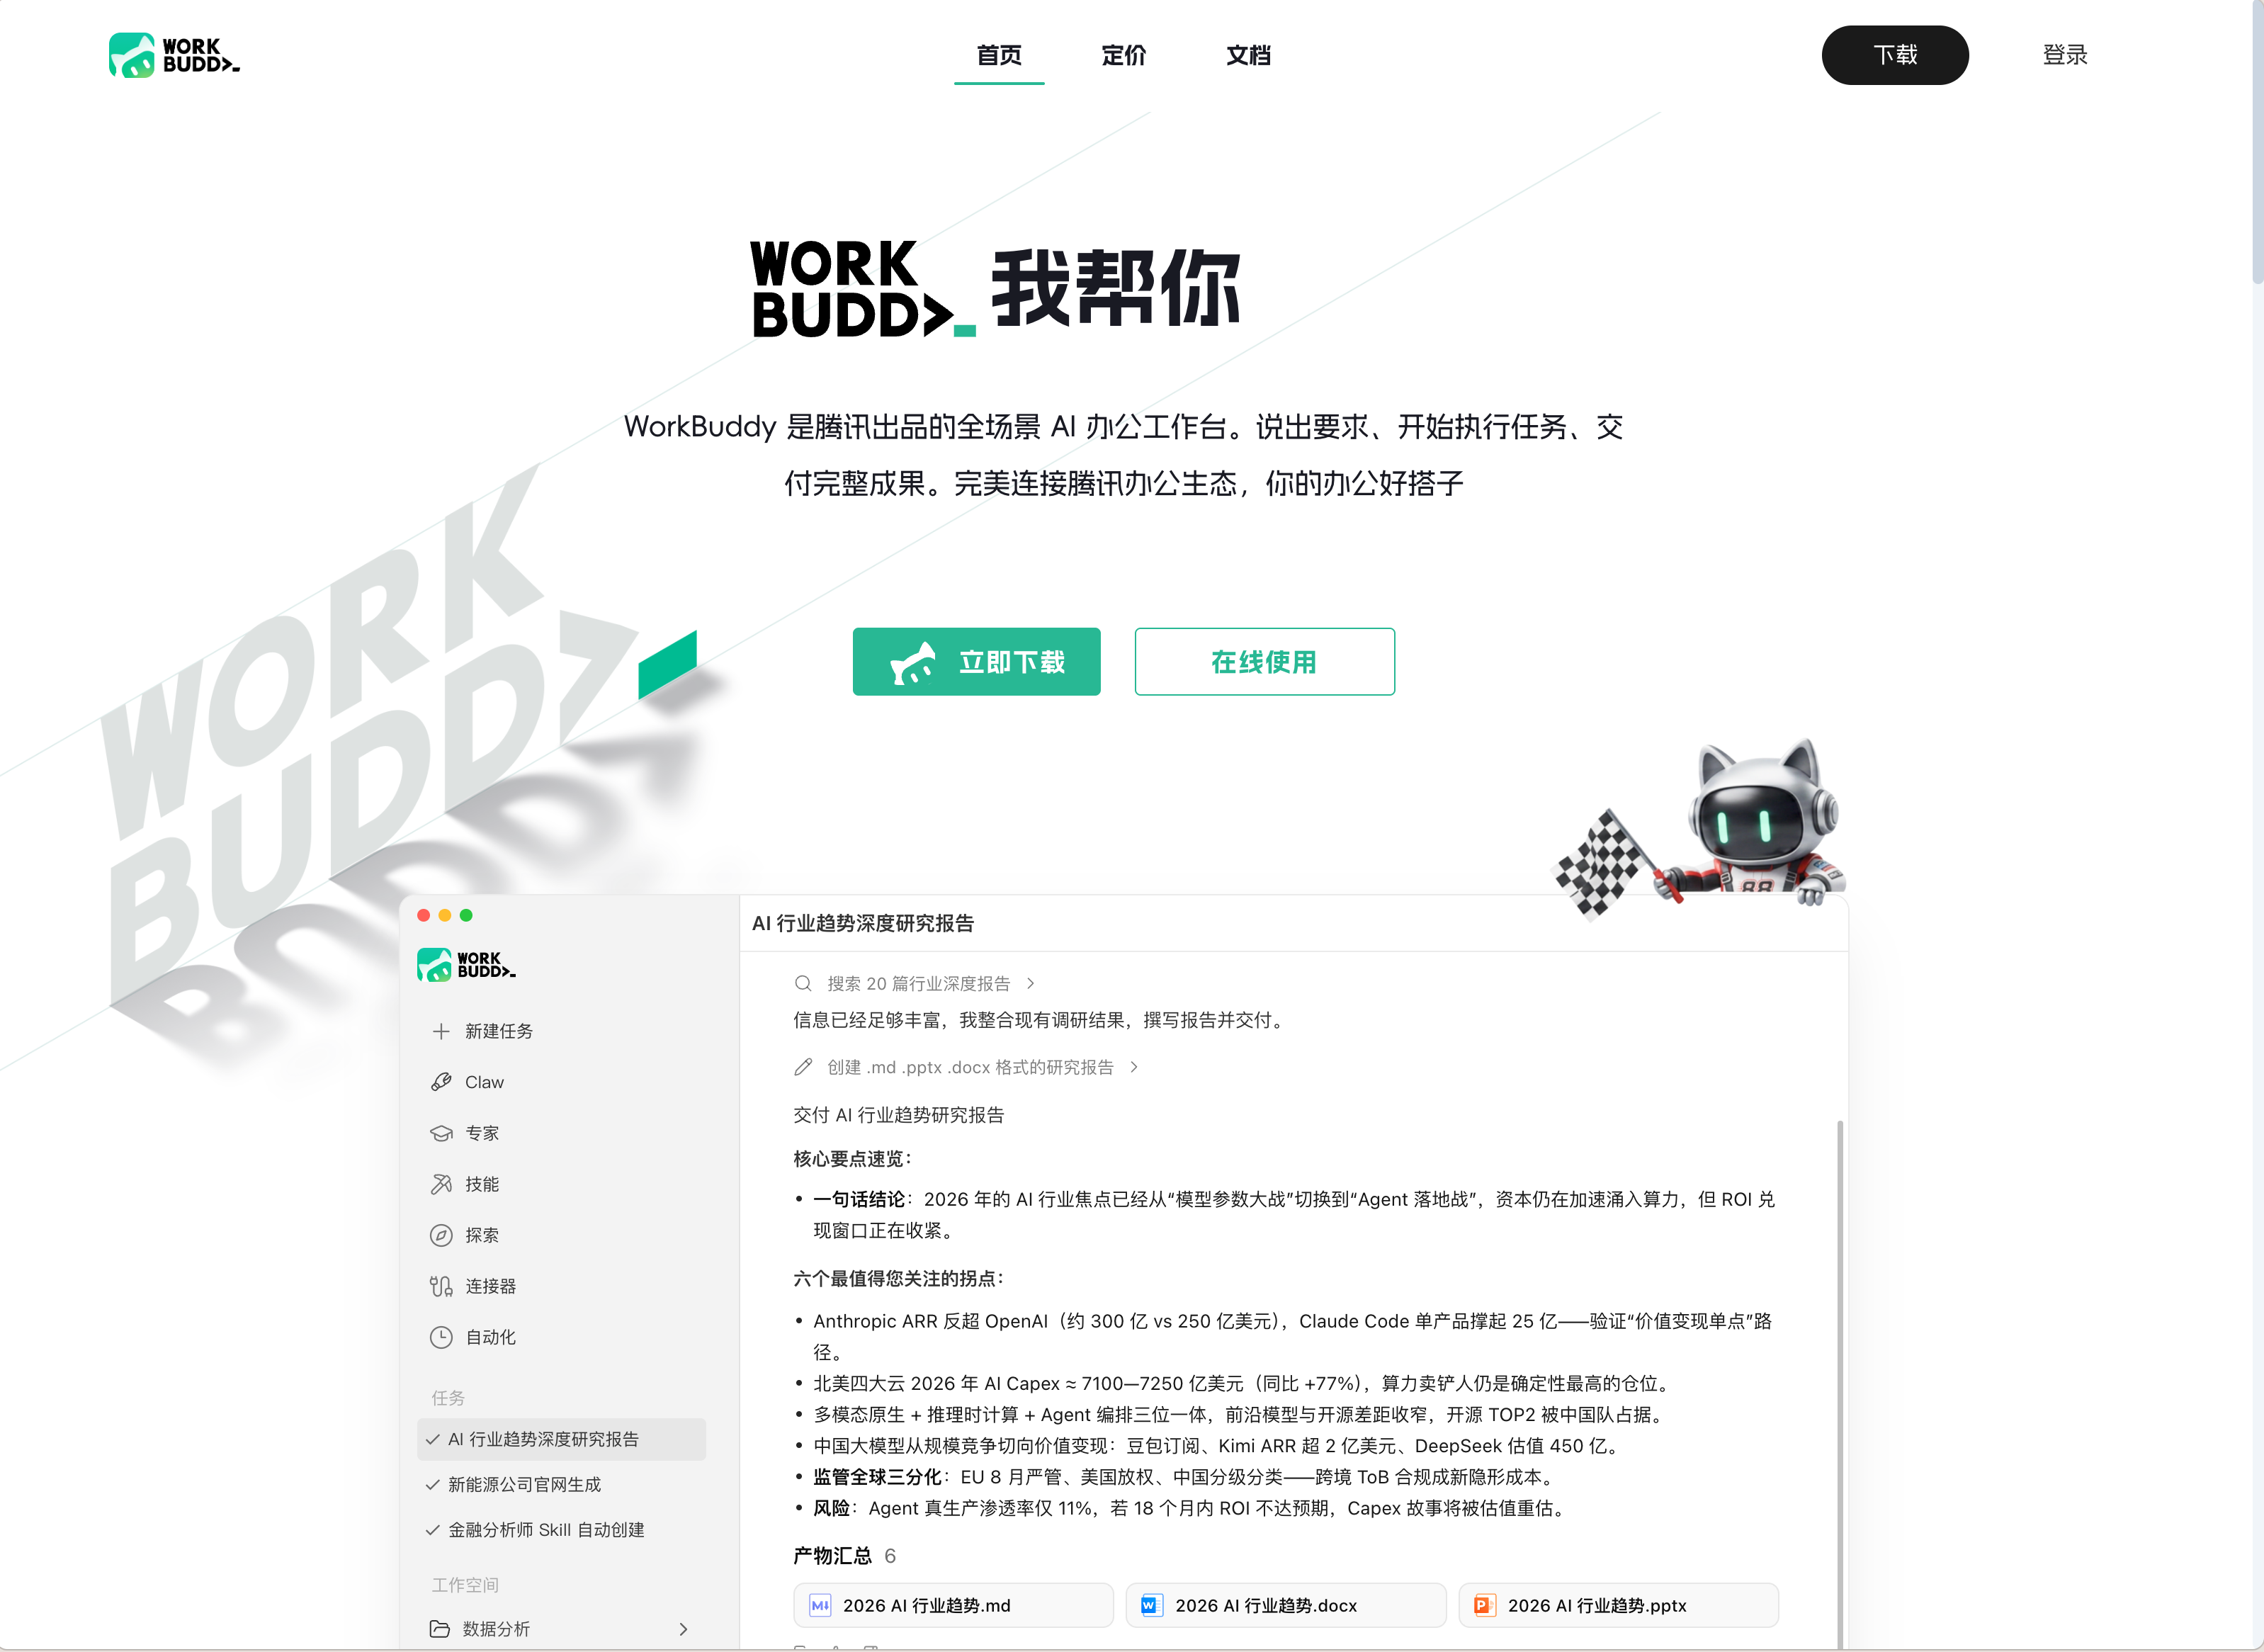This screenshot has width=2264, height=1652.
Task: Open file 2026 AI 行业趋势.md
Action: (x=953, y=1605)
